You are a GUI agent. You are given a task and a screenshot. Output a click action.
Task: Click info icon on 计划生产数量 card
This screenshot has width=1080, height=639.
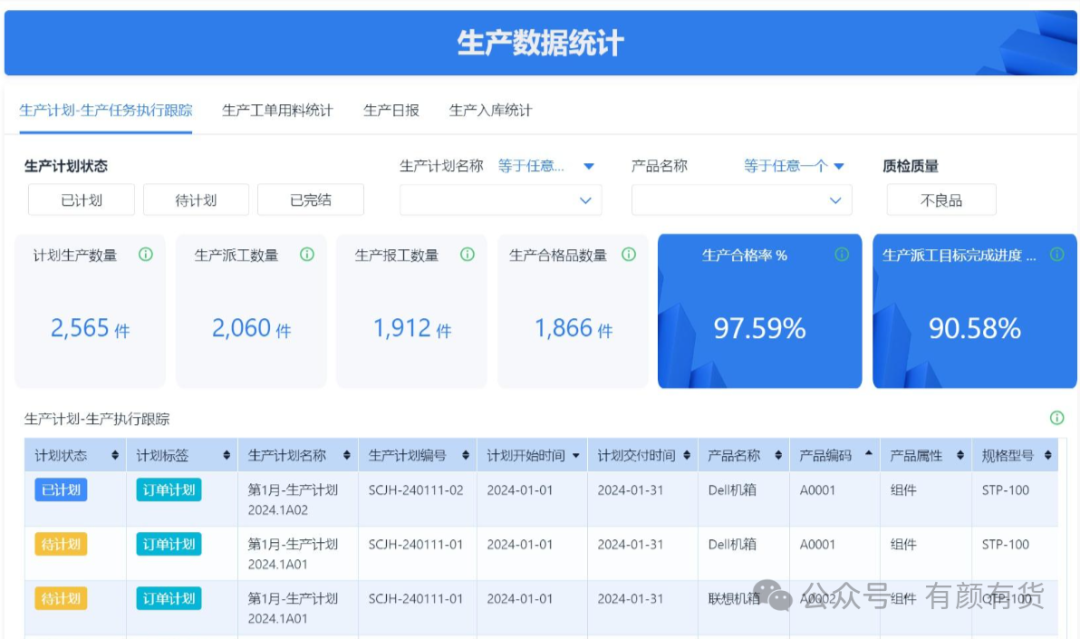[x=146, y=255]
